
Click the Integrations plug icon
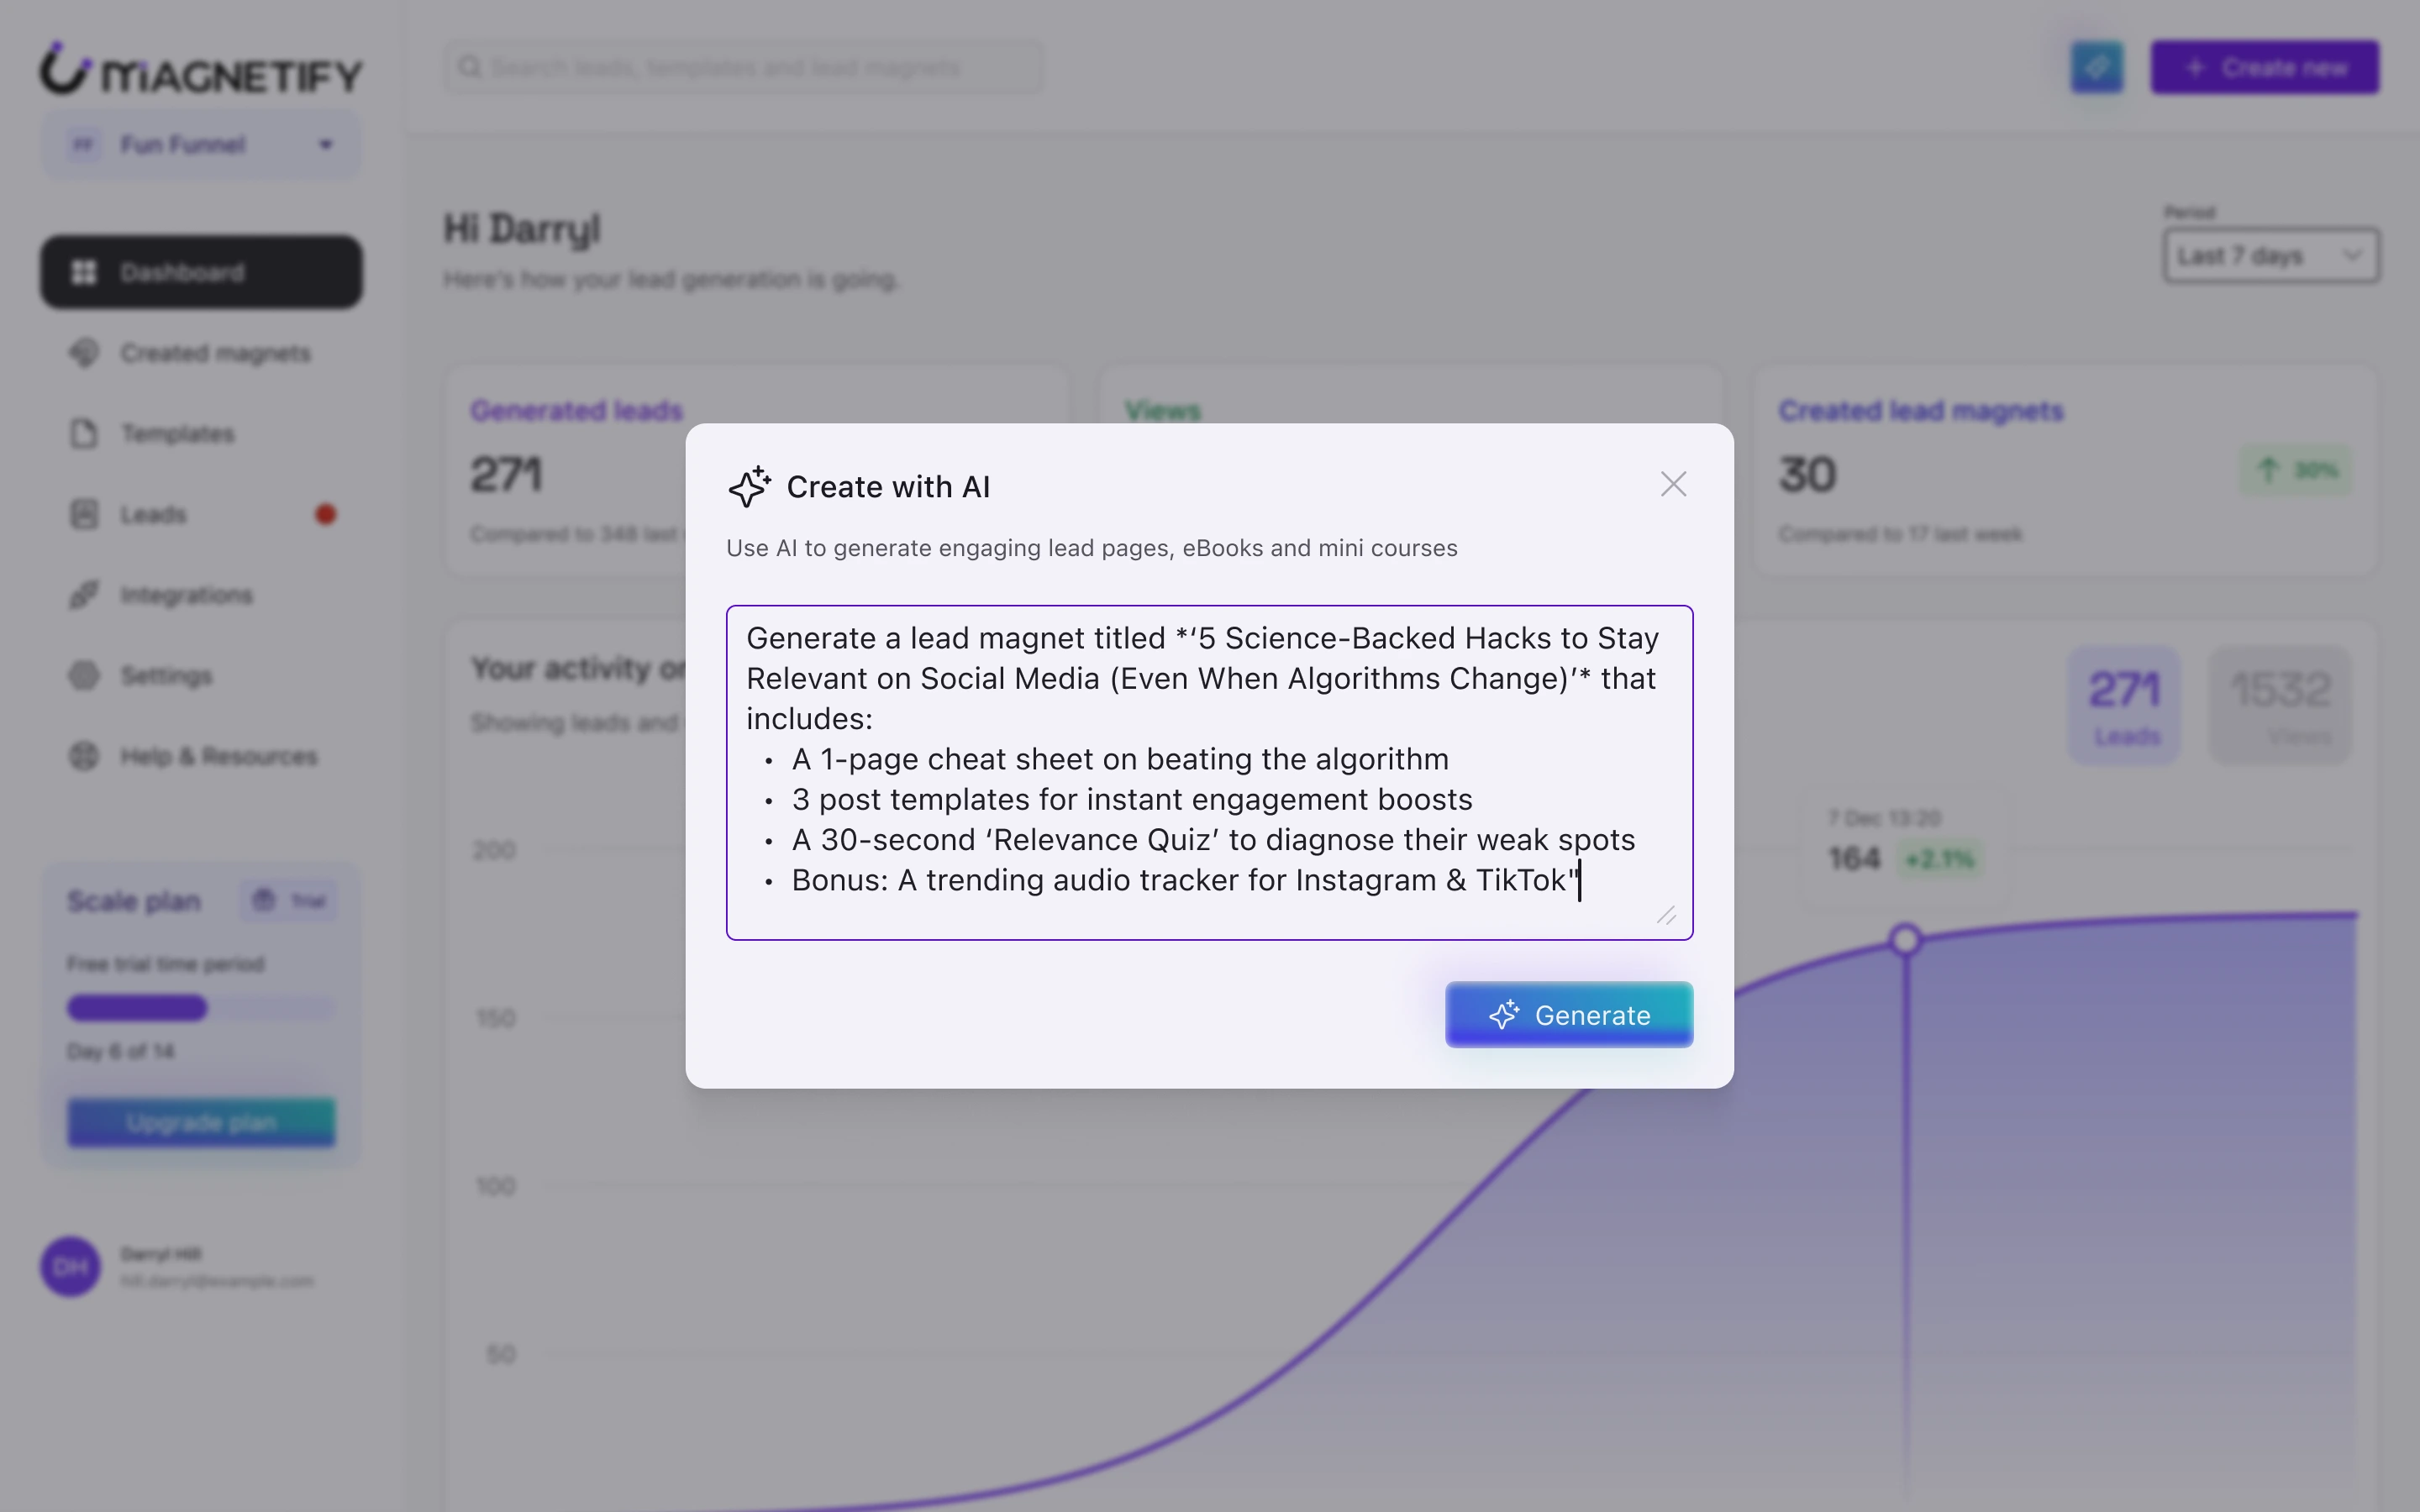click(x=84, y=595)
